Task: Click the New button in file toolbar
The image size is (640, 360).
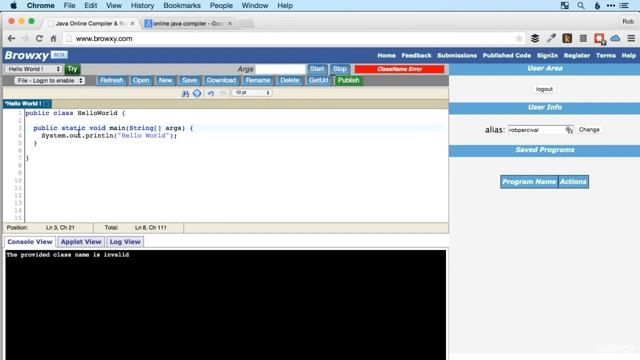Action: (x=165, y=80)
